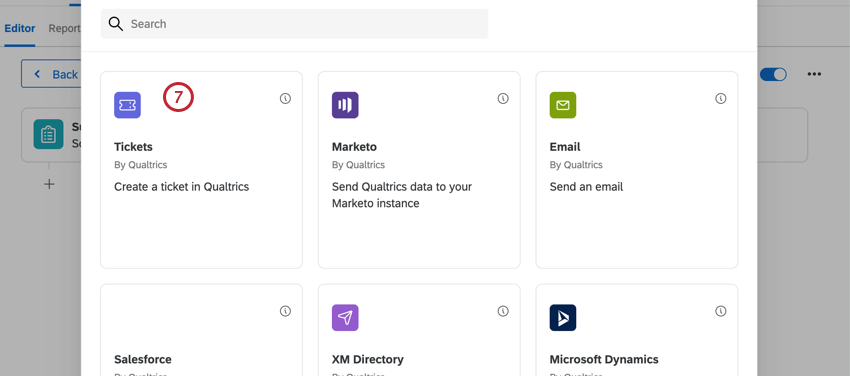850x376 pixels.
Task: Click the Microsoft Dynamics logo icon
Action: pyautogui.click(x=563, y=317)
